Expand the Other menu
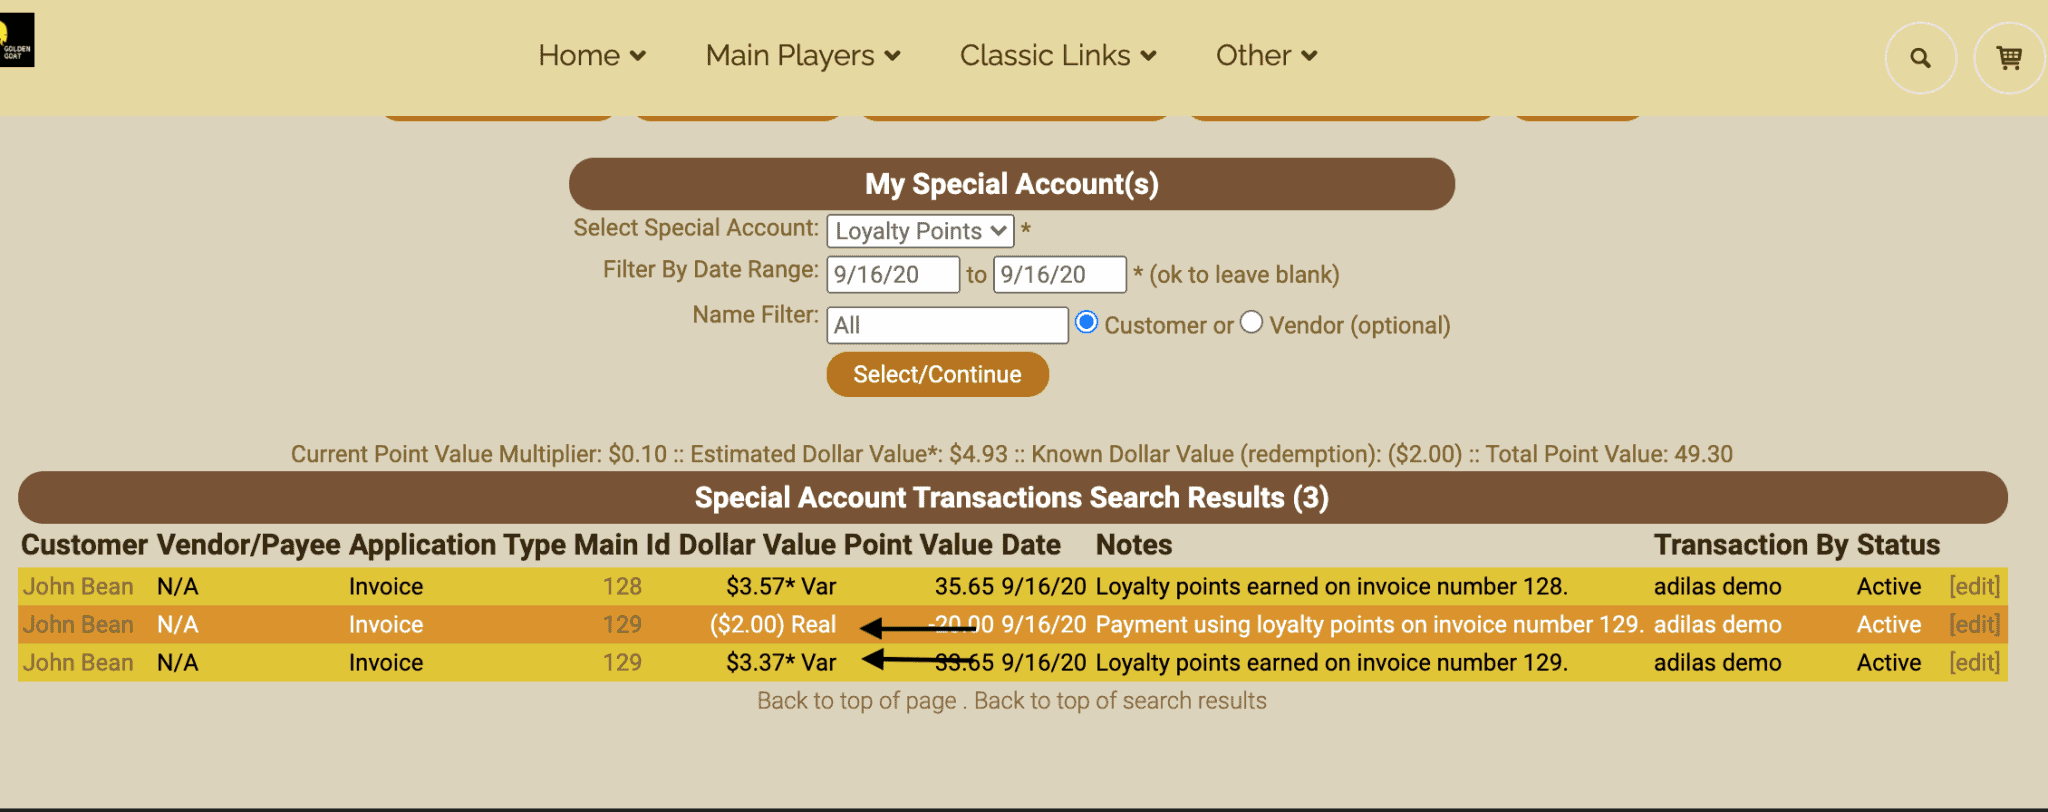Image resolution: width=2048 pixels, height=812 pixels. click(x=1266, y=56)
